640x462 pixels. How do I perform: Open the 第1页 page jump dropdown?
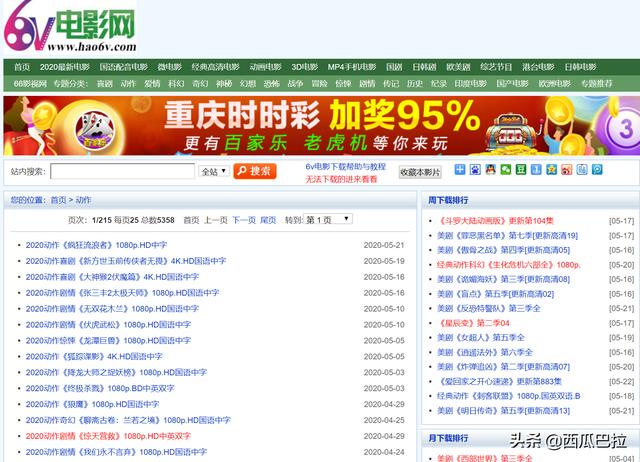pos(328,220)
